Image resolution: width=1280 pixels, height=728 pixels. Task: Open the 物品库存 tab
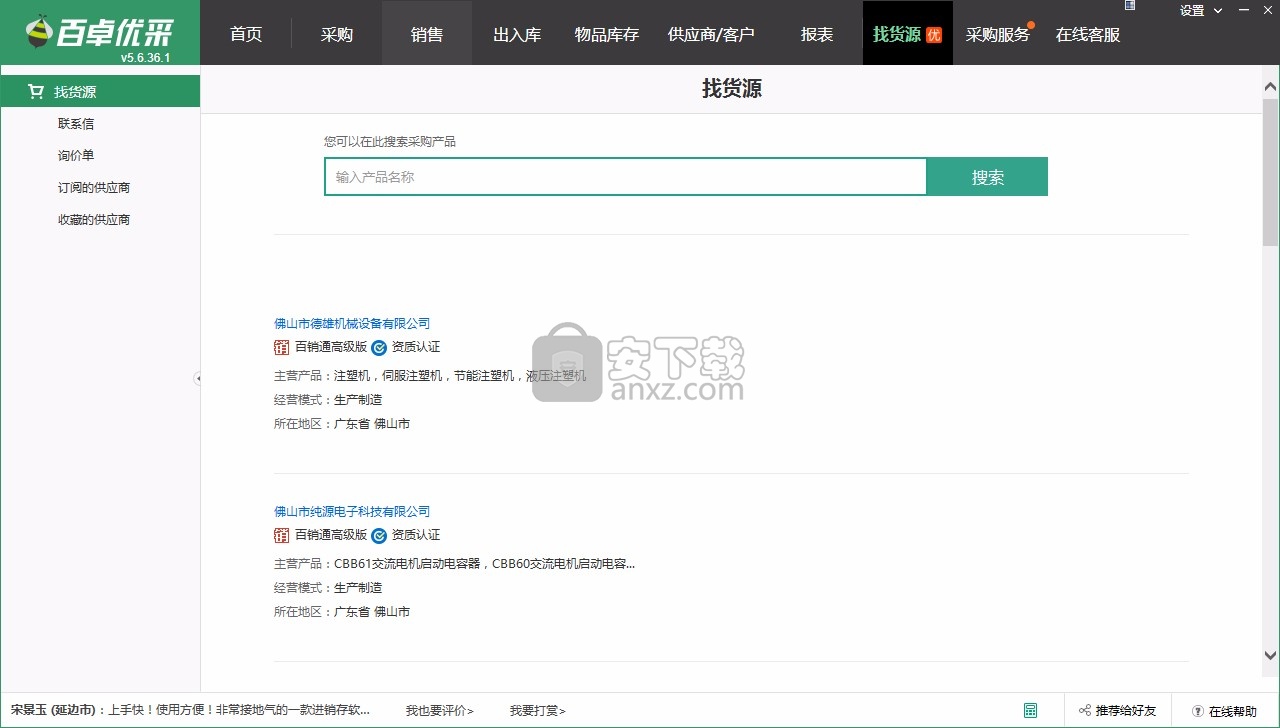(x=607, y=34)
